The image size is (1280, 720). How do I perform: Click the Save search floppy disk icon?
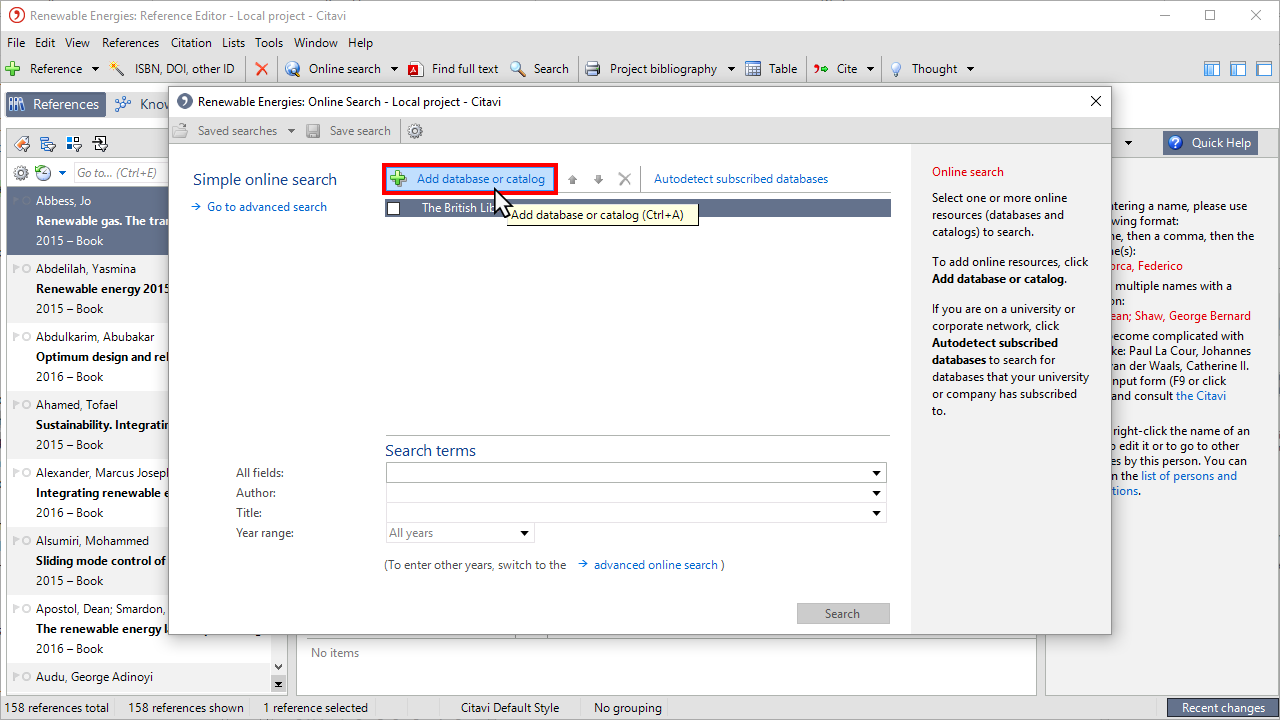click(x=313, y=131)
